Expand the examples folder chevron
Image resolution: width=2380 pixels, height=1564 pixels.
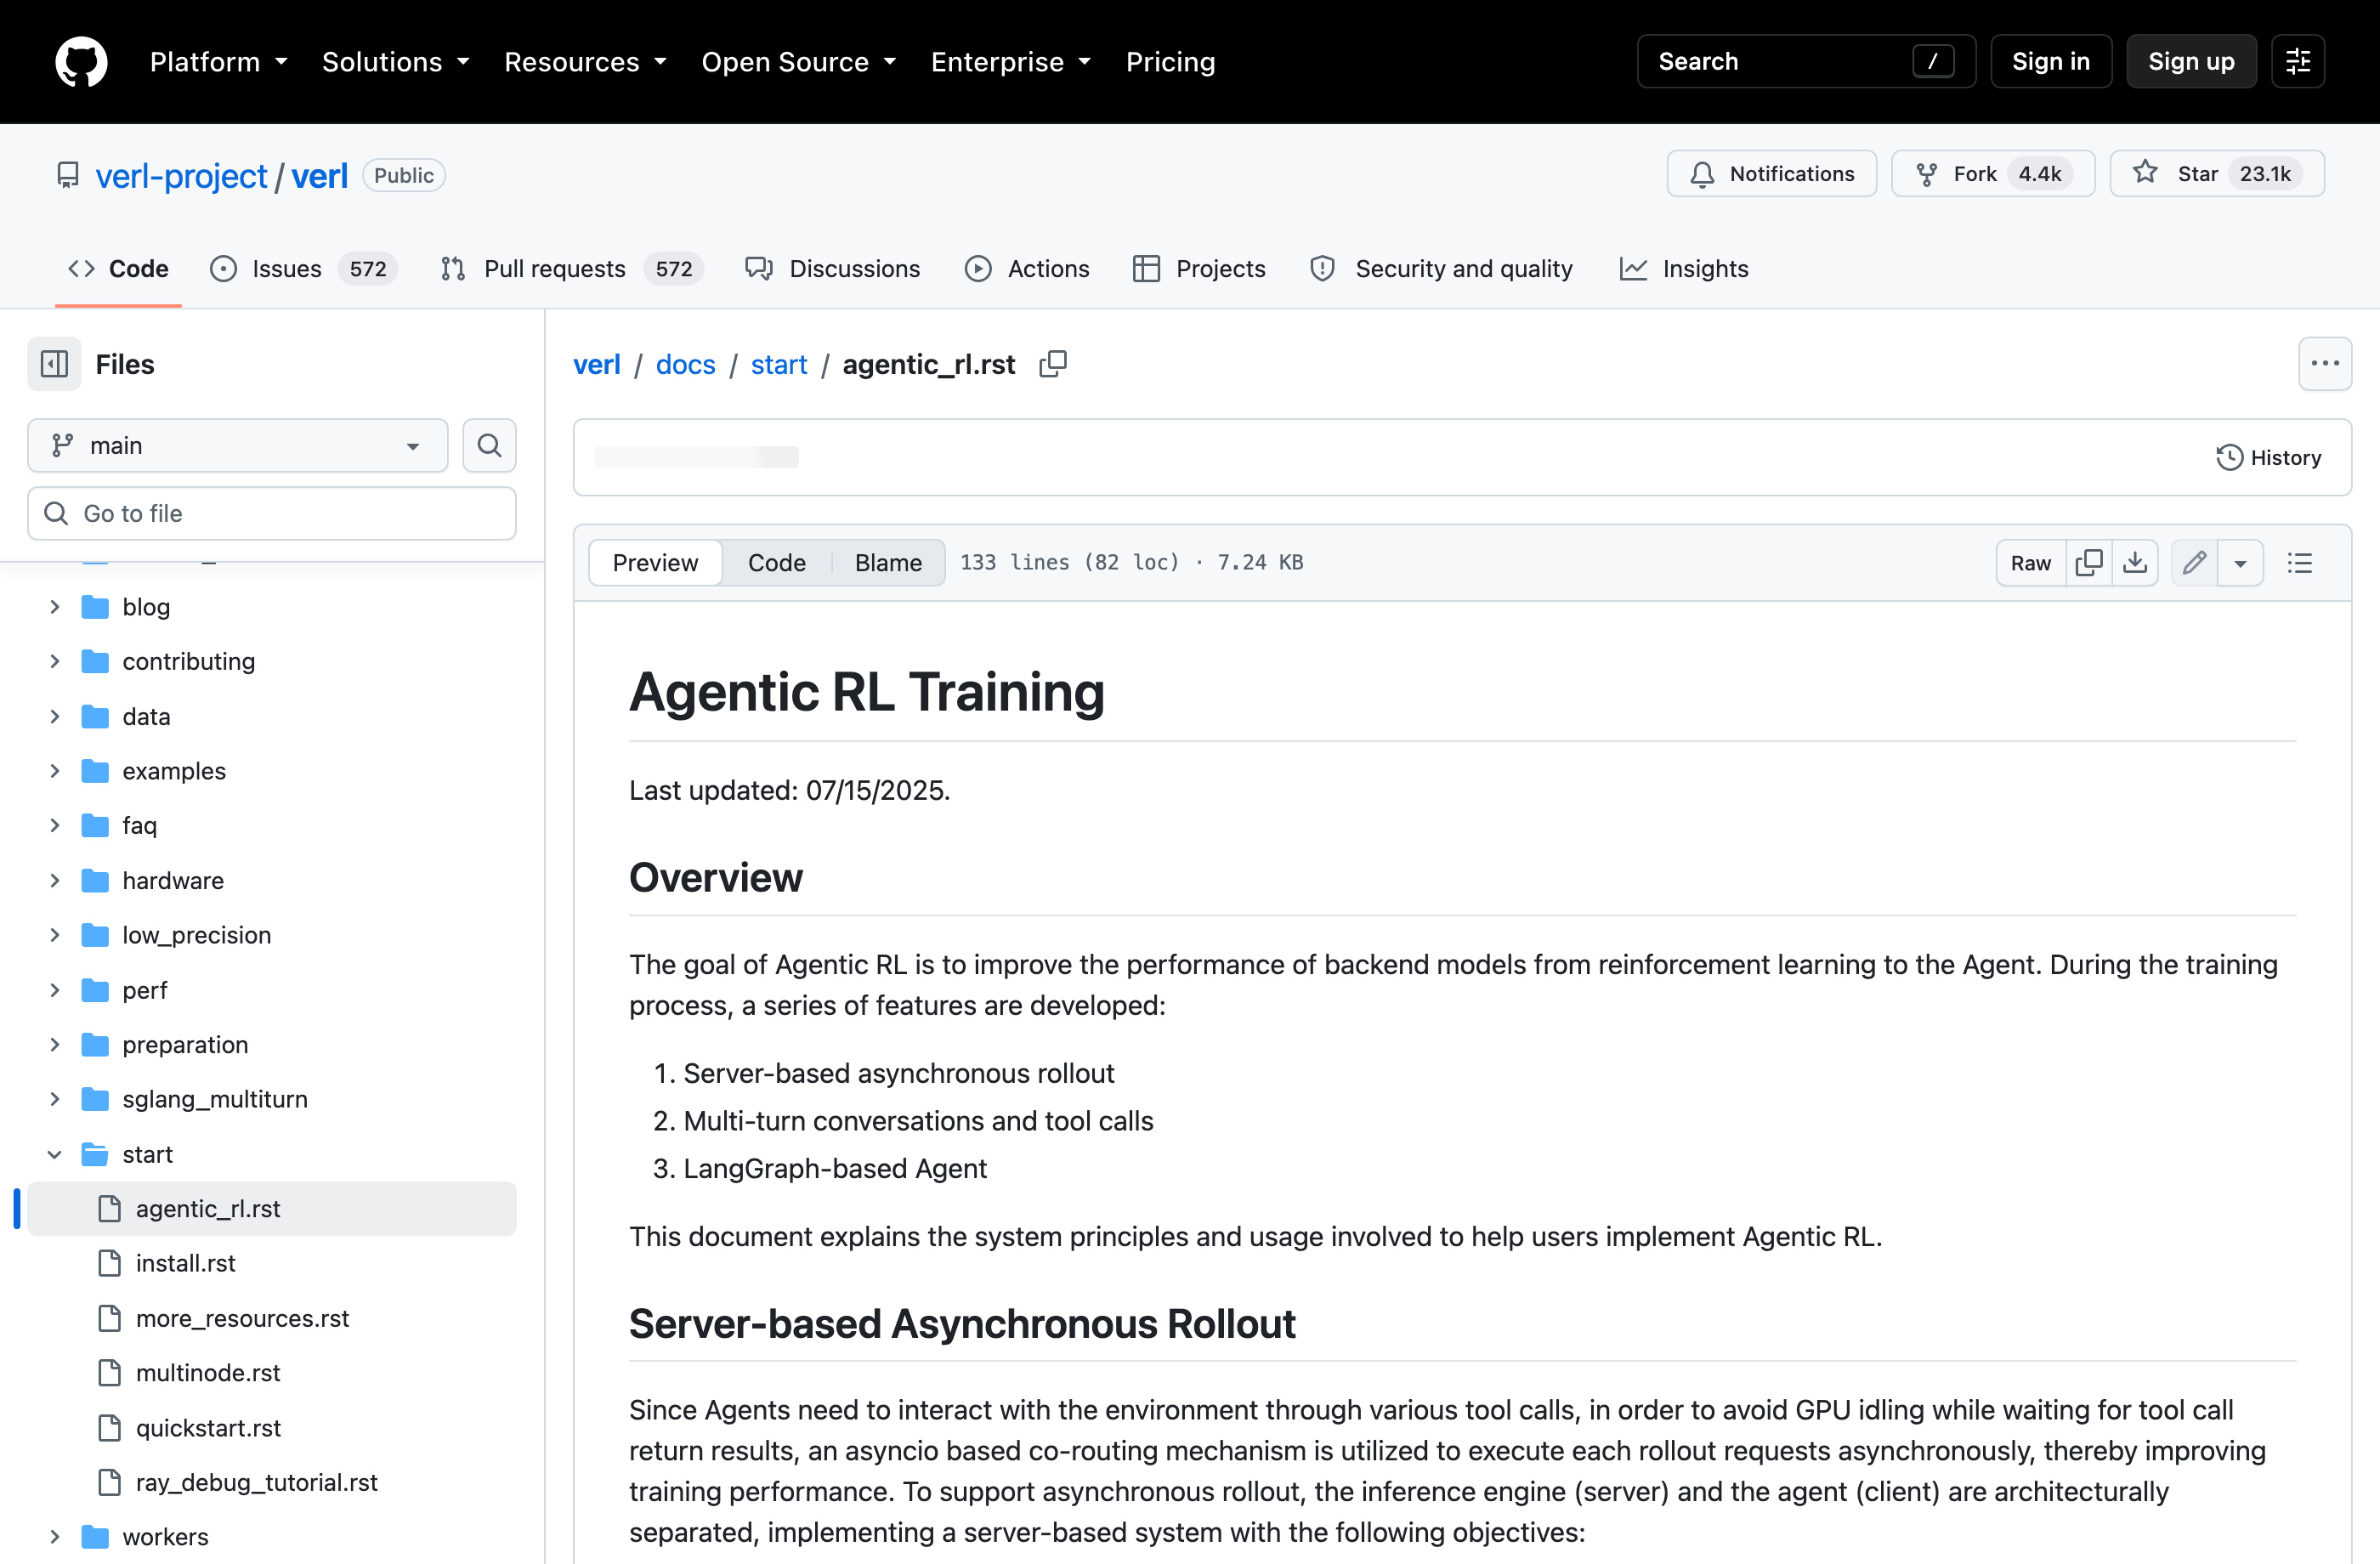pyautogui.click(x=55, y=771)
